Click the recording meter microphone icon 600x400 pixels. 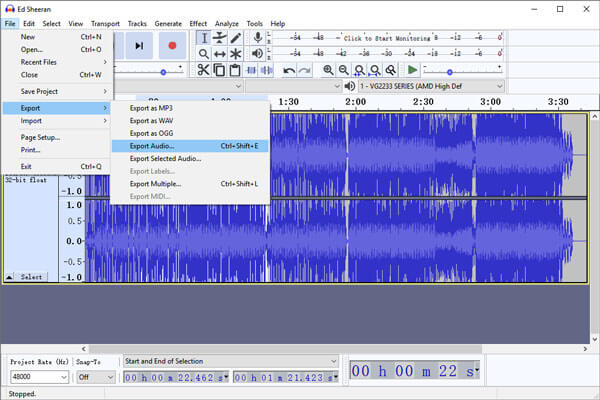[x=258, y=38]
